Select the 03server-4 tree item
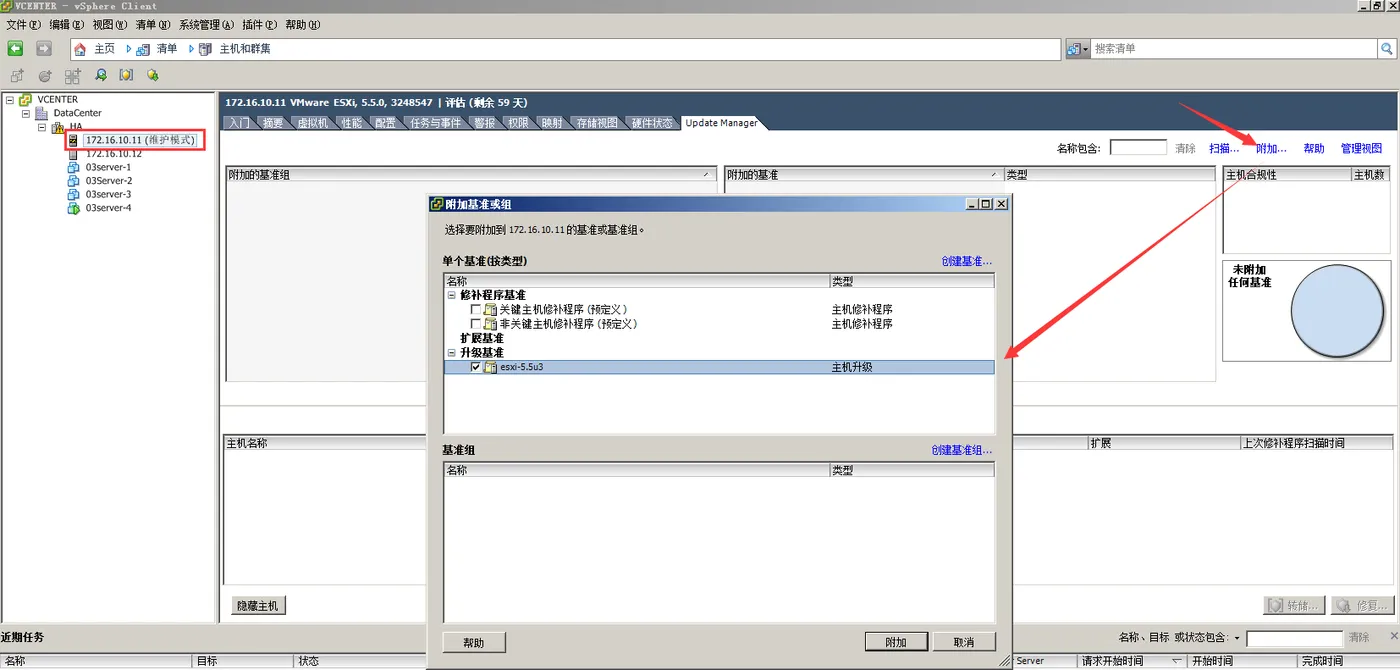The image size is (1400, 670). 108,208
